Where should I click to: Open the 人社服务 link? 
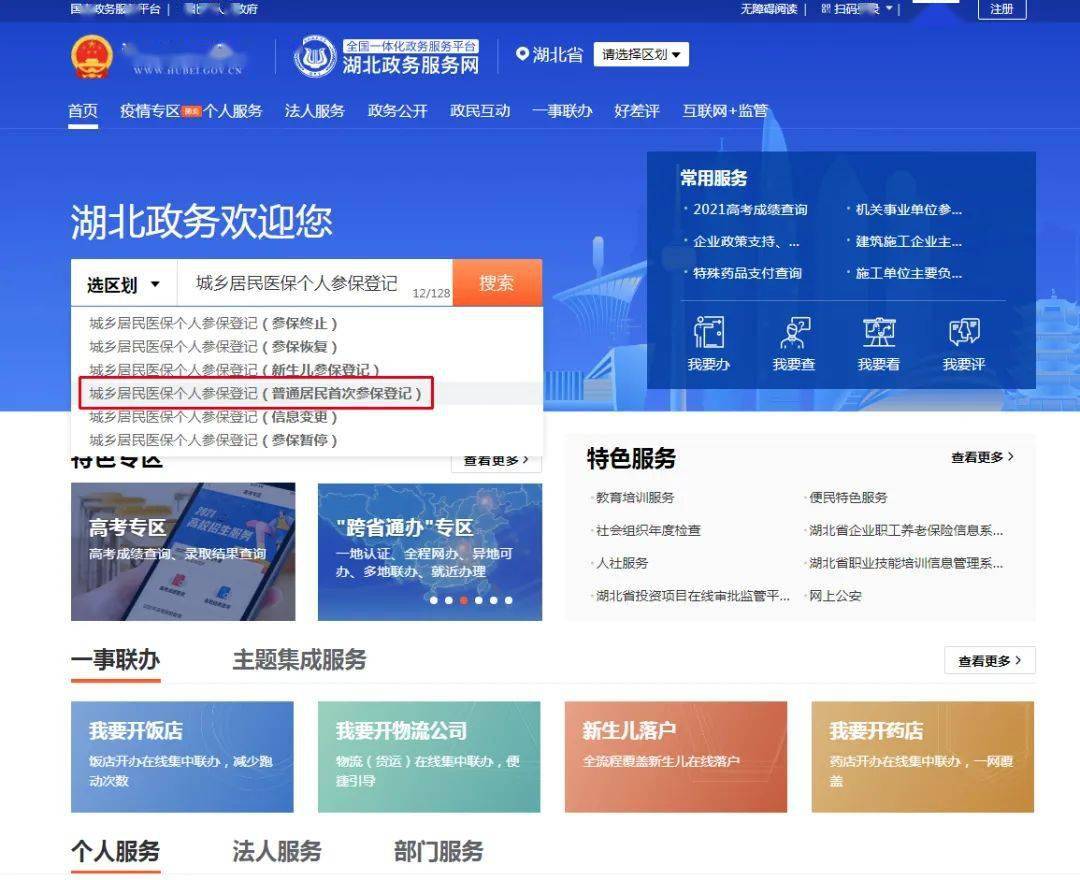point(622,563)
